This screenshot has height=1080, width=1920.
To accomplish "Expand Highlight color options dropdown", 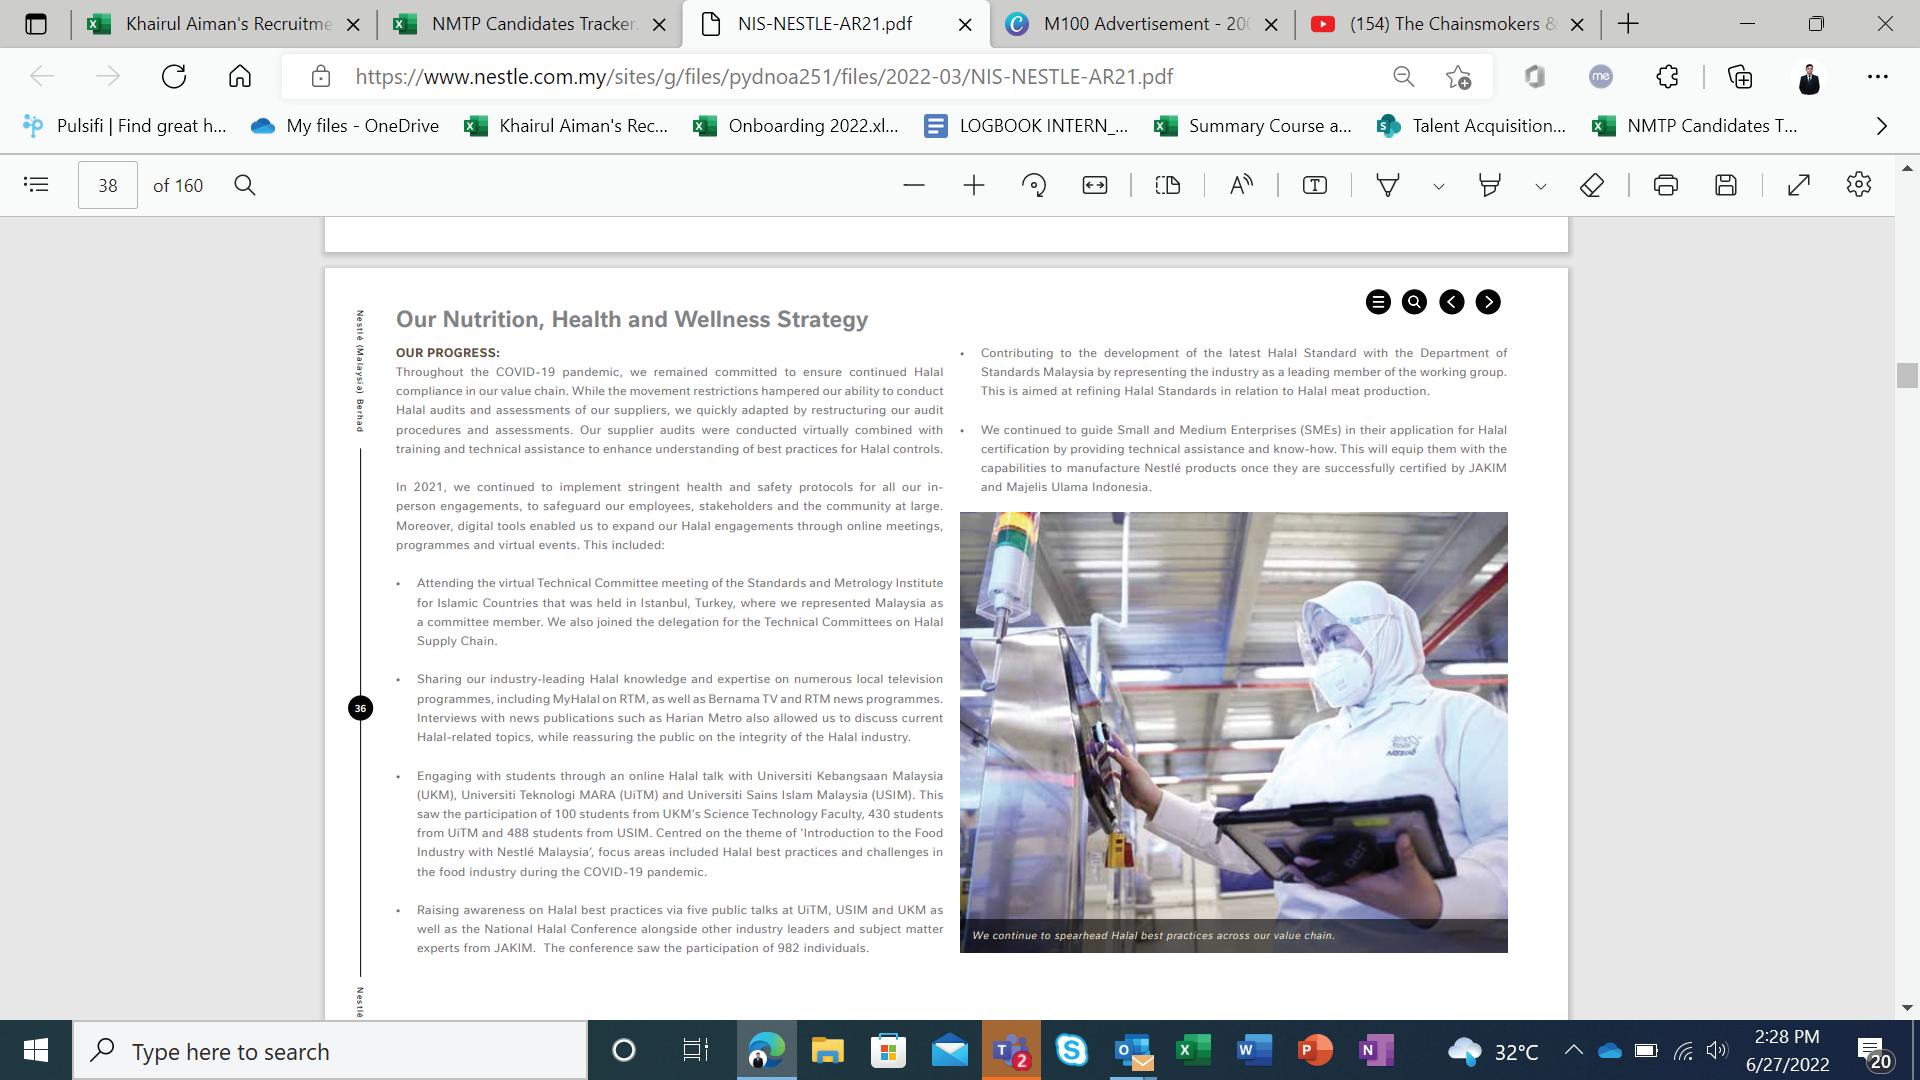I will click(1541, 186).
